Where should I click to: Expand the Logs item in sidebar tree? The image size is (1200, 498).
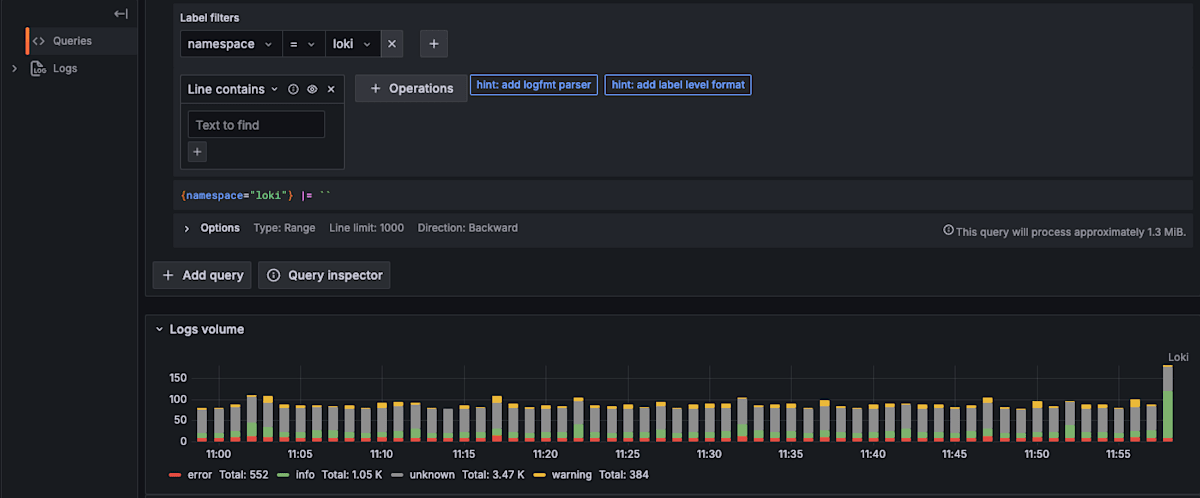click(x=14, y=69)
